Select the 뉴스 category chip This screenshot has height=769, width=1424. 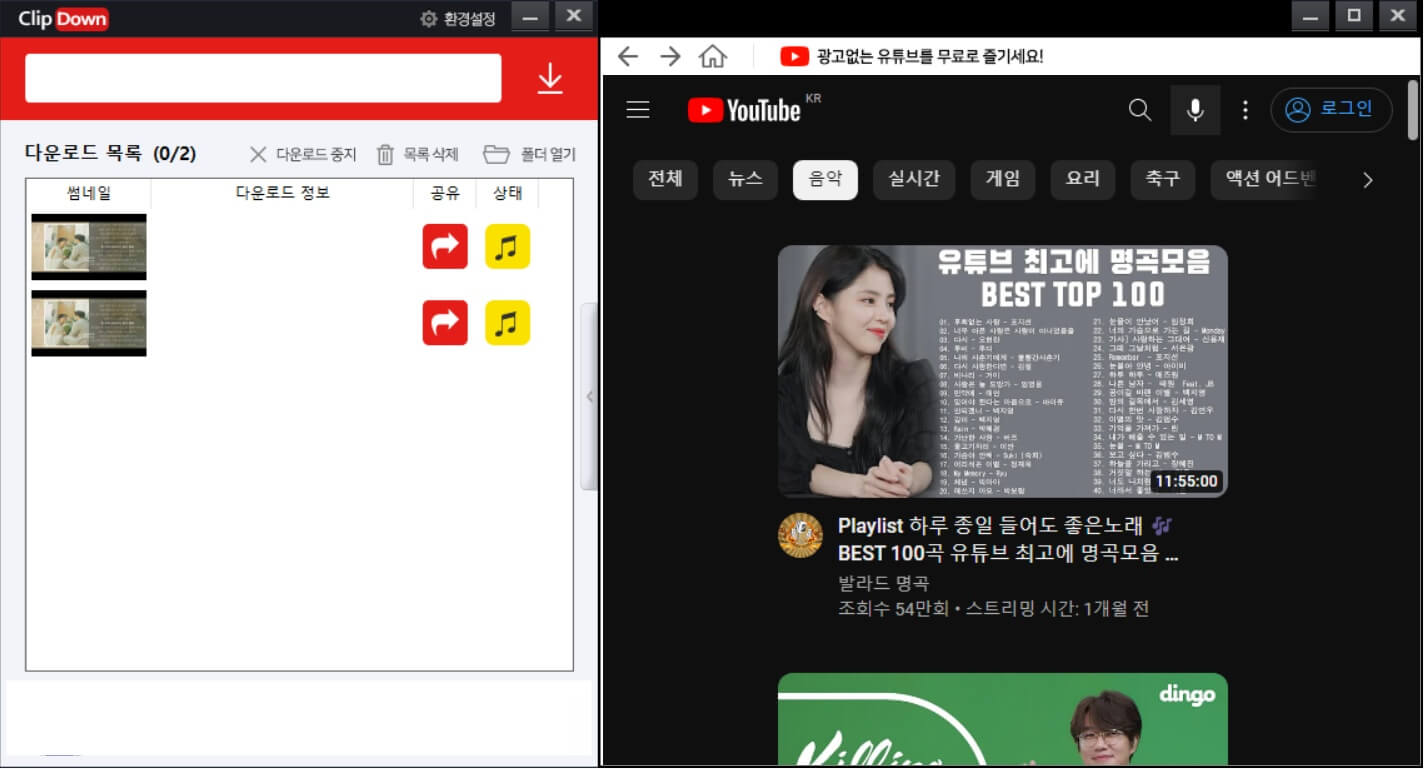(x=745, y=180)
